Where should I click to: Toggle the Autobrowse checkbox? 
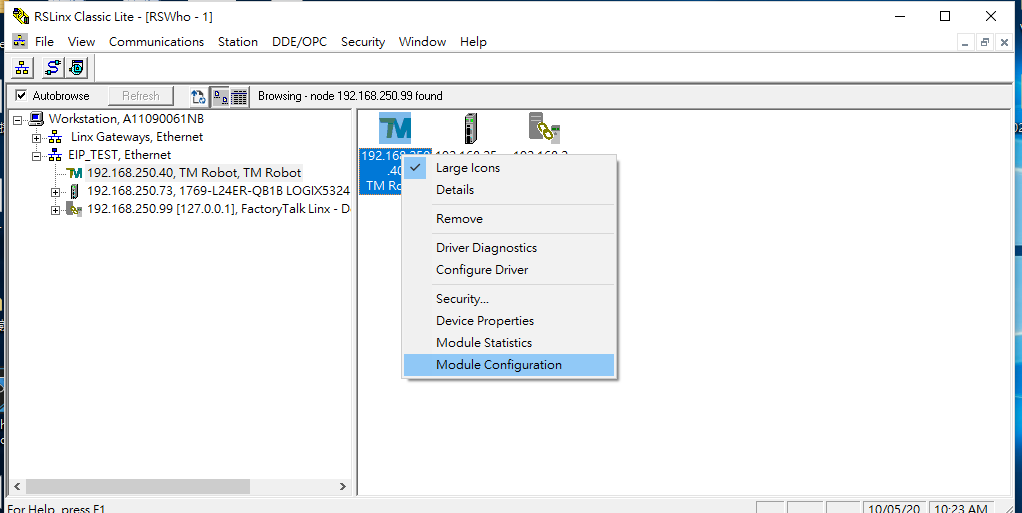pos(22,96)
